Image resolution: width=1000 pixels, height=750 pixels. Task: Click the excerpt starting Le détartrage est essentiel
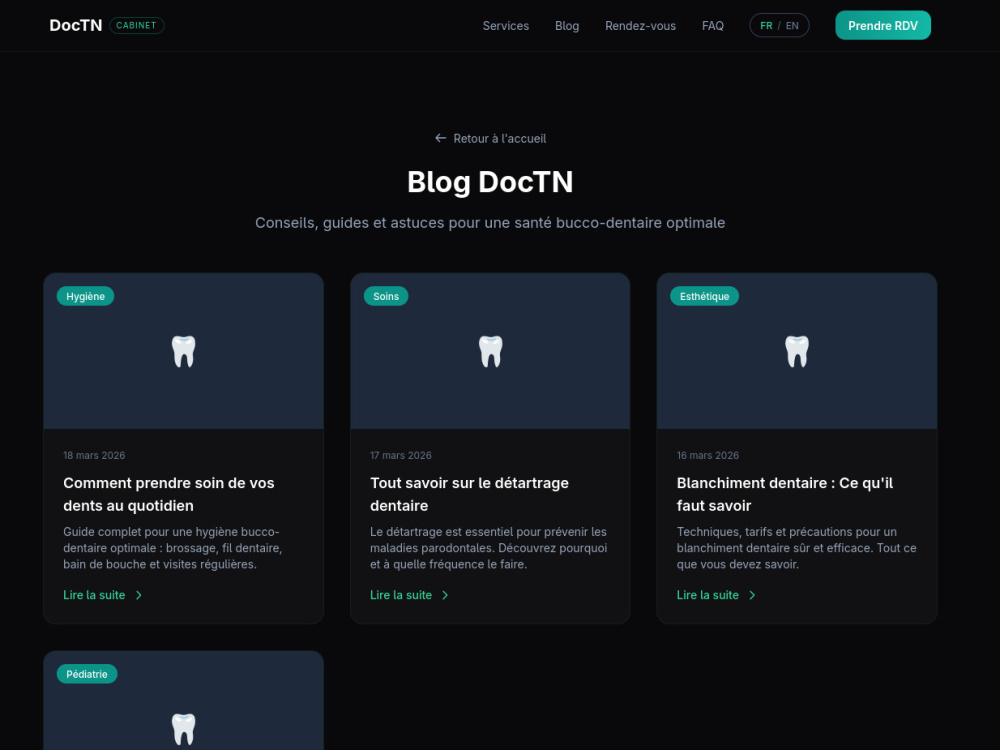click(x=489, y=548)
